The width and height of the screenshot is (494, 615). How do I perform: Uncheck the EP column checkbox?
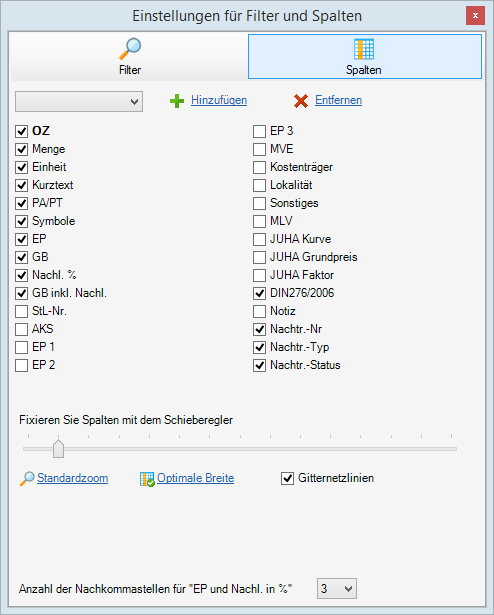(x=22, y=239)
